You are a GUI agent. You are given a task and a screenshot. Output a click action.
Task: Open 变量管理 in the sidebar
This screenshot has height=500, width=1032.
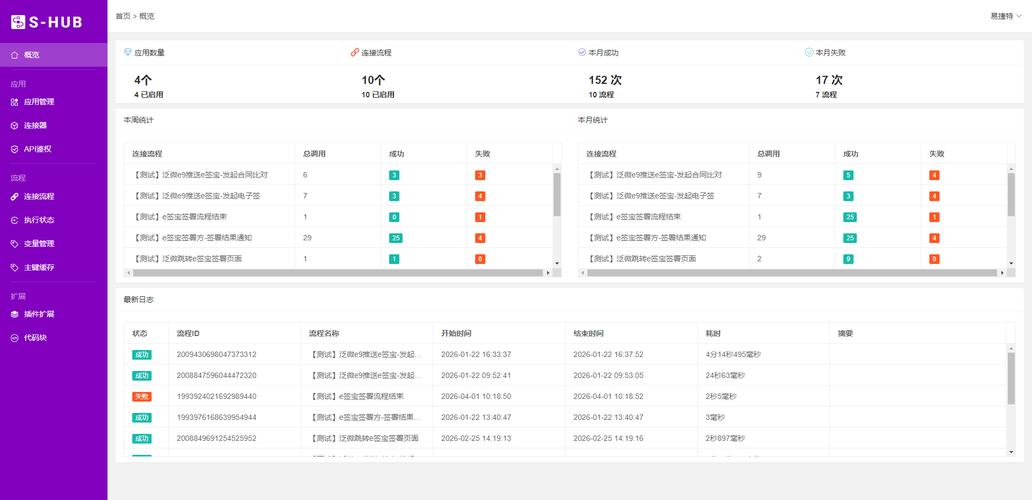tap(39, 243)
